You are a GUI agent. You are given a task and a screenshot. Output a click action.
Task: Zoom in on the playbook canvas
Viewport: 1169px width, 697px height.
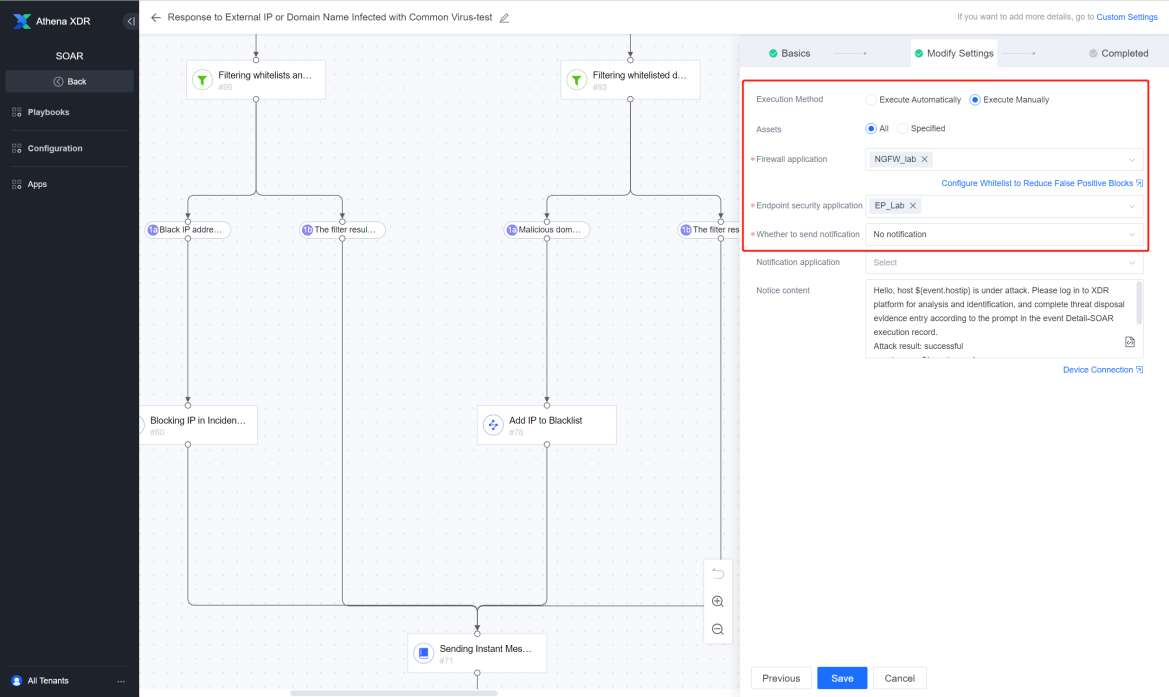click(x=718, y=602)
